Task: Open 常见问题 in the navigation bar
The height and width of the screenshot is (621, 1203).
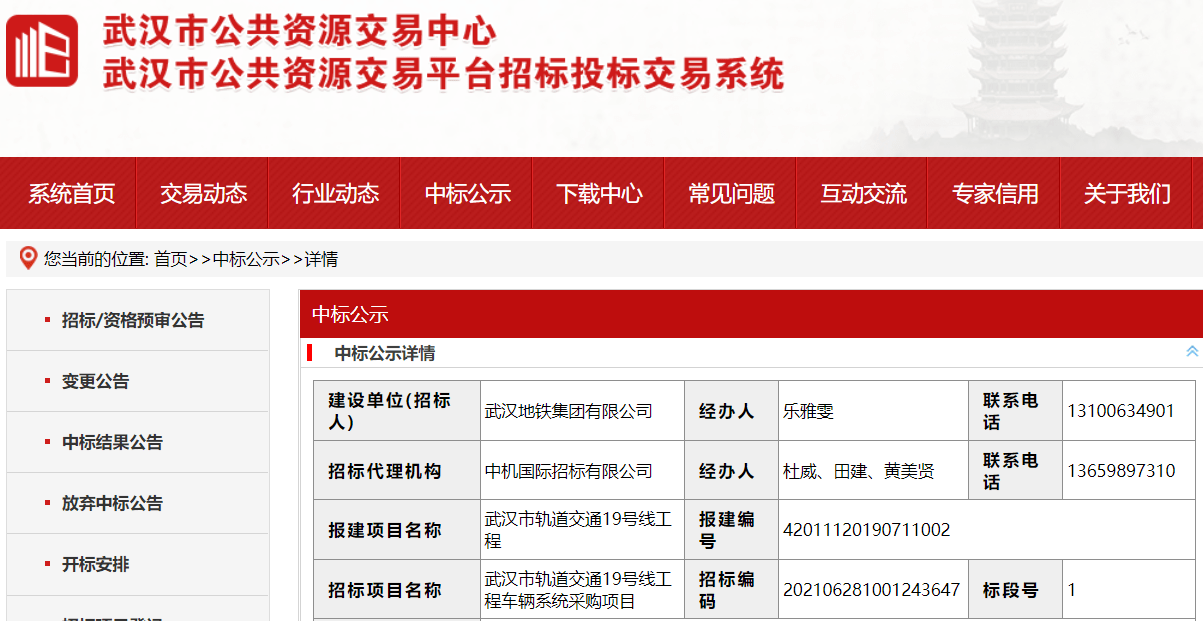Action: tap(731, 194)
